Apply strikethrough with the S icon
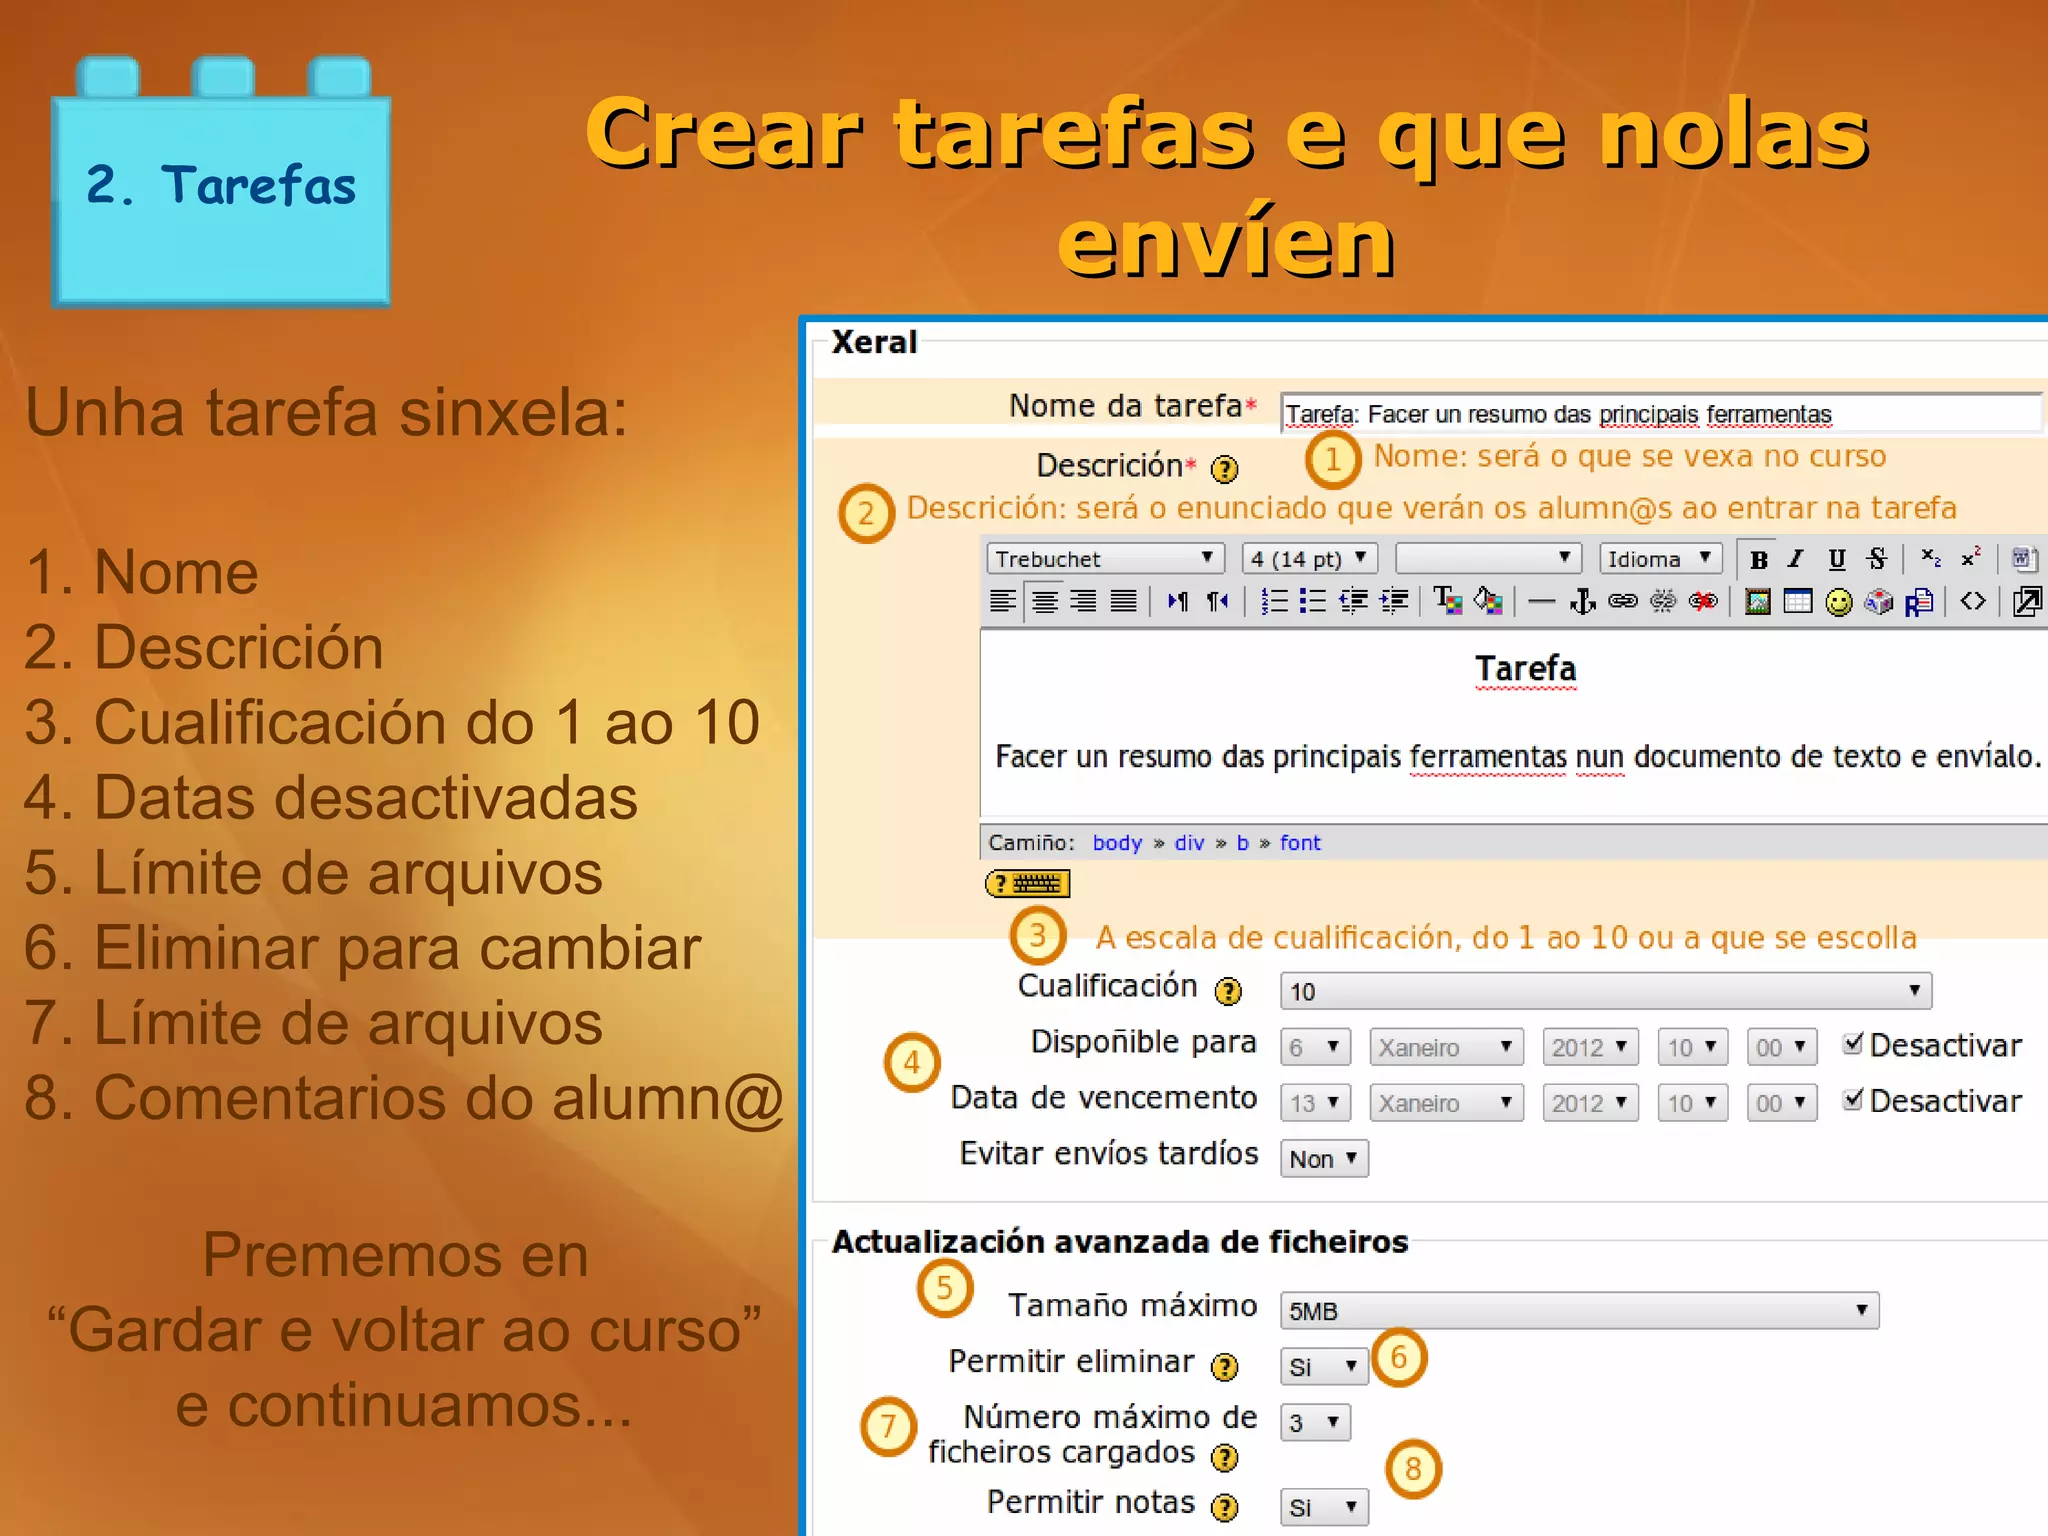2048x1536 pixels. tap(1876, 559)
